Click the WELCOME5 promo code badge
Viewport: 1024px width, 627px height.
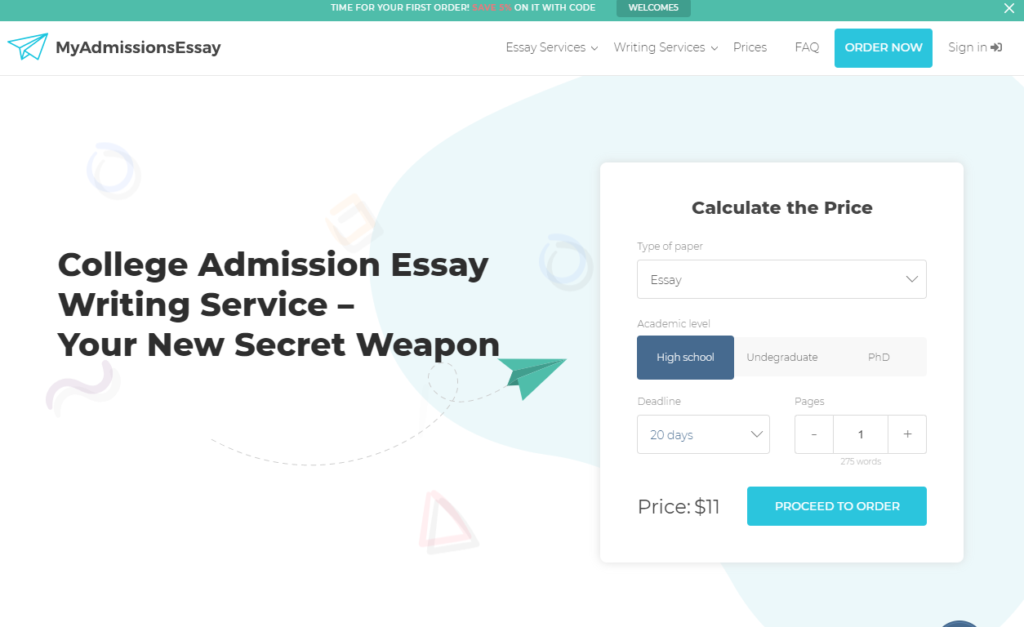pyautogui.click(x=653, y=8)
